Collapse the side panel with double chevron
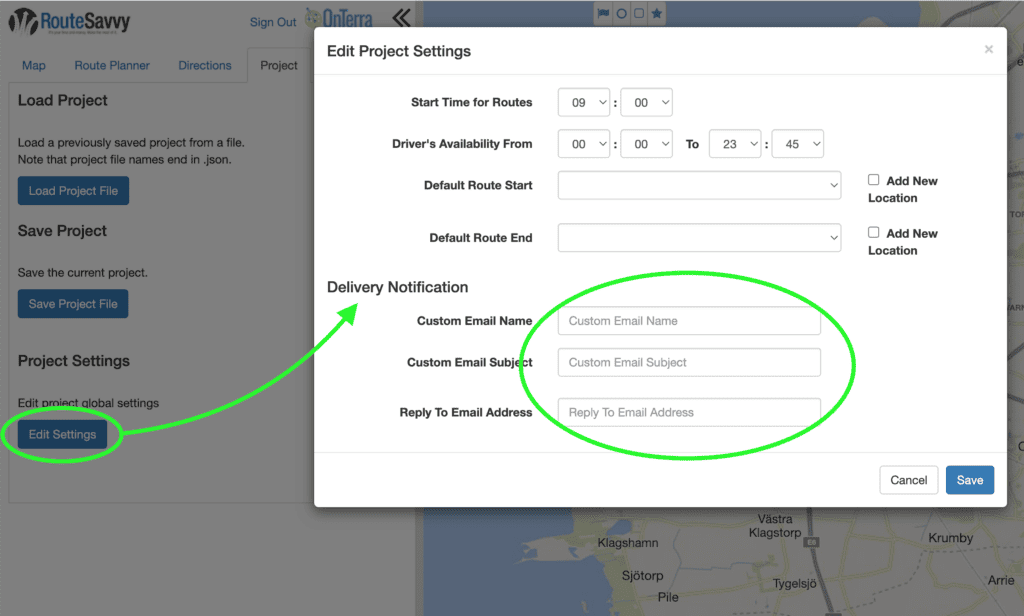 tap(401, 18)
